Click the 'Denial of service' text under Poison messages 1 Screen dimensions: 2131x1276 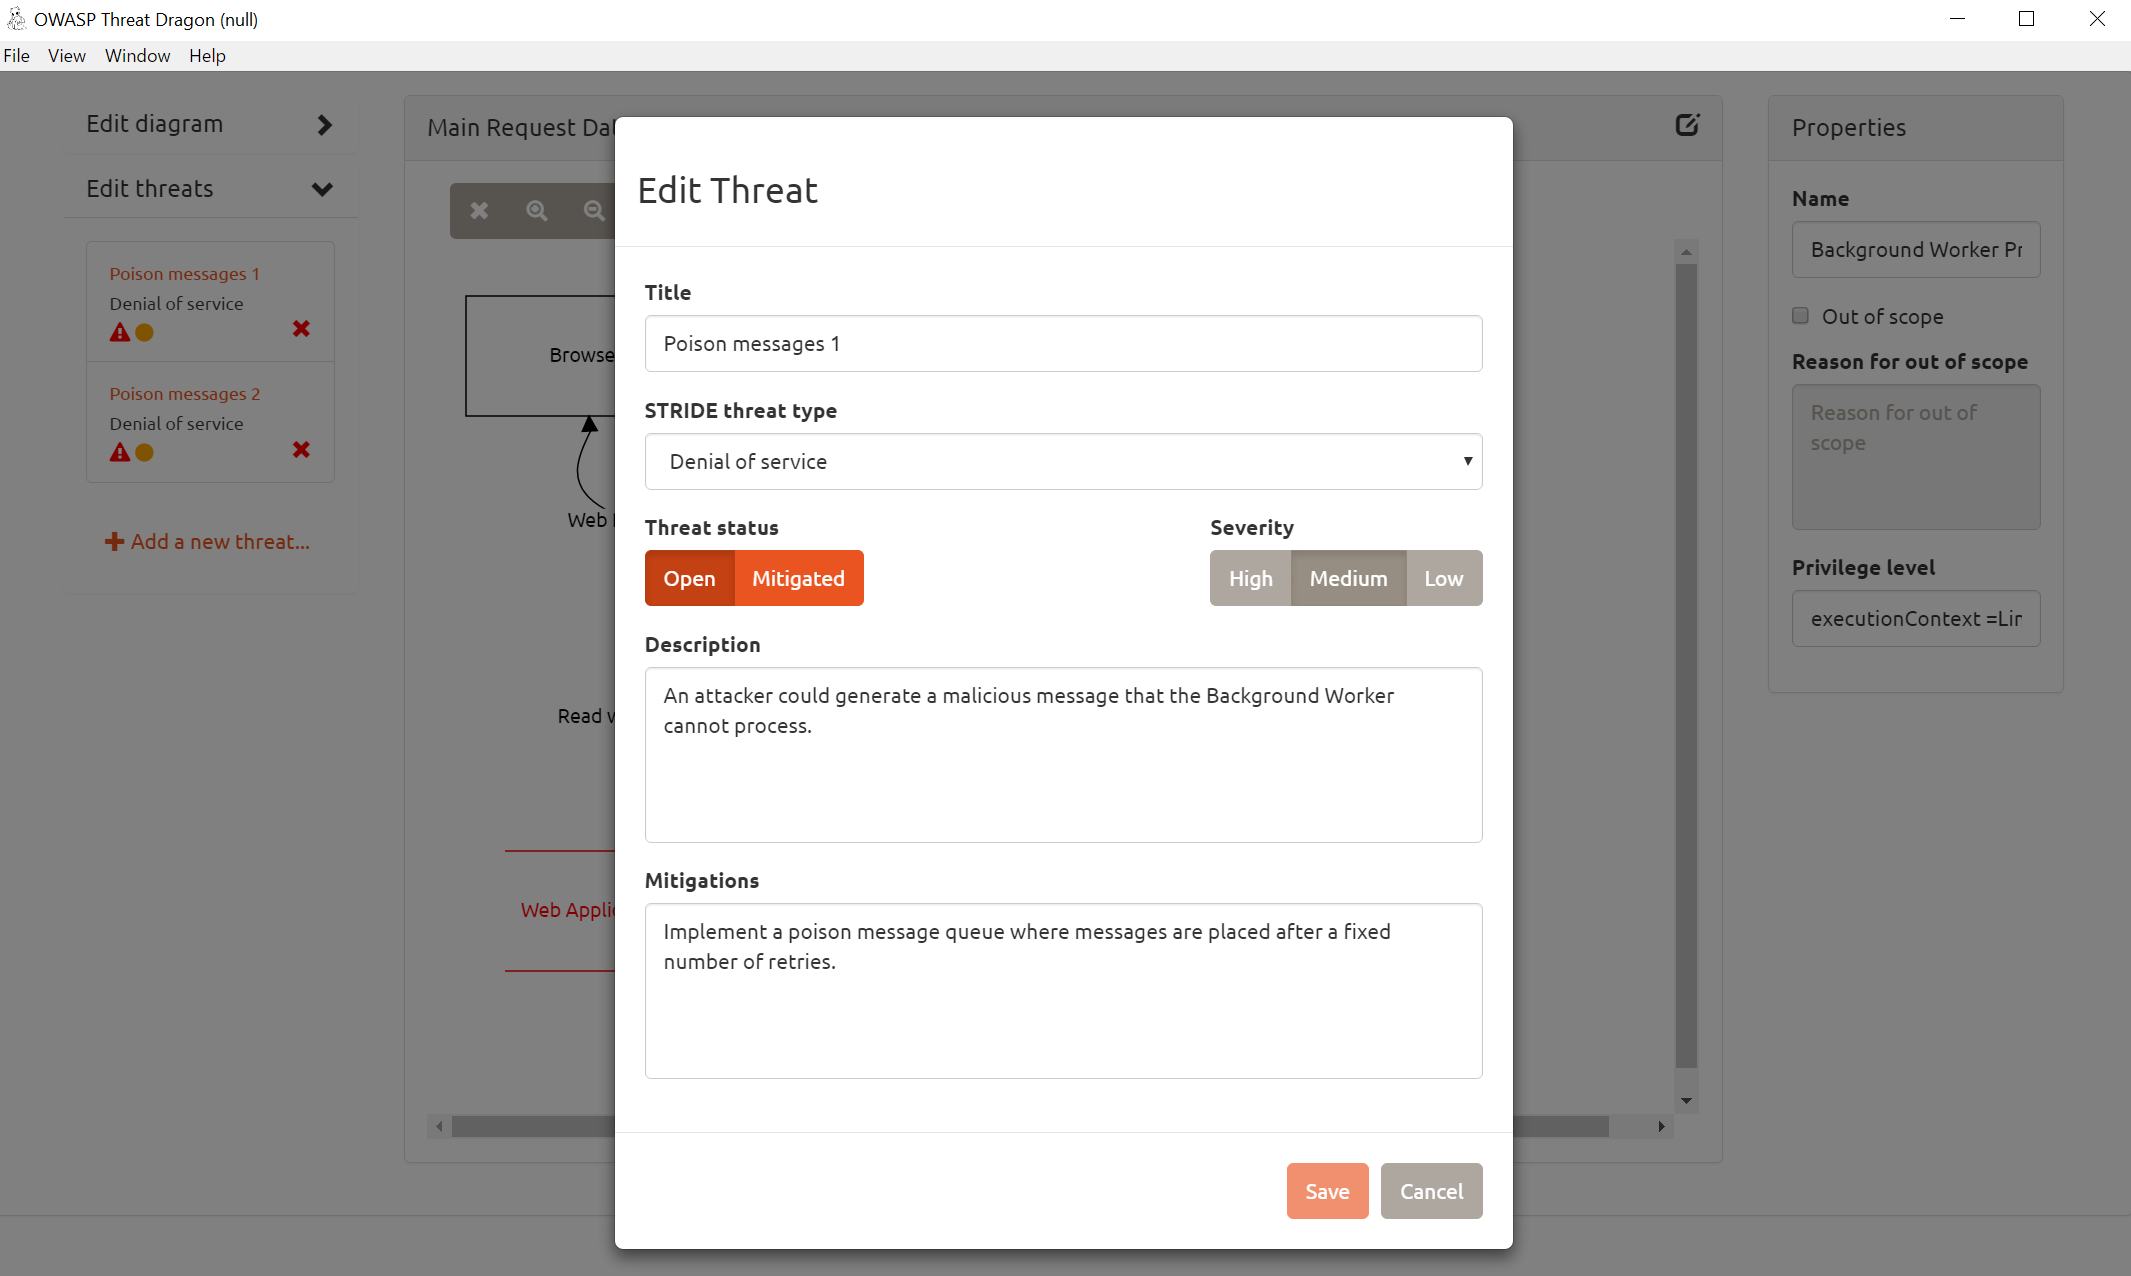(176, 304)
